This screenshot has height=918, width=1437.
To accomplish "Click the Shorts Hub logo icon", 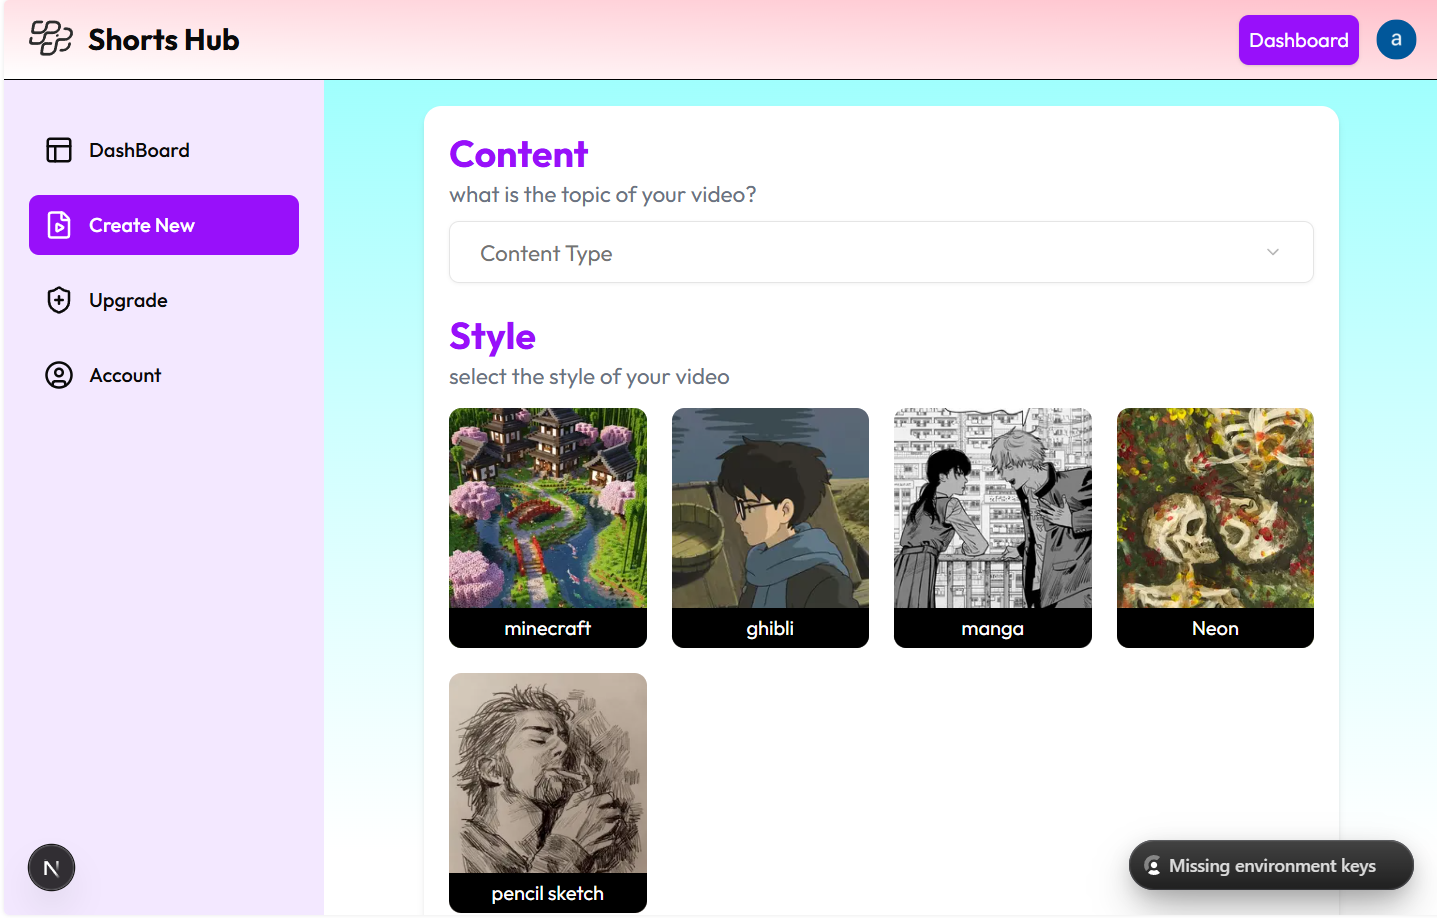I will tap(51, 39).
